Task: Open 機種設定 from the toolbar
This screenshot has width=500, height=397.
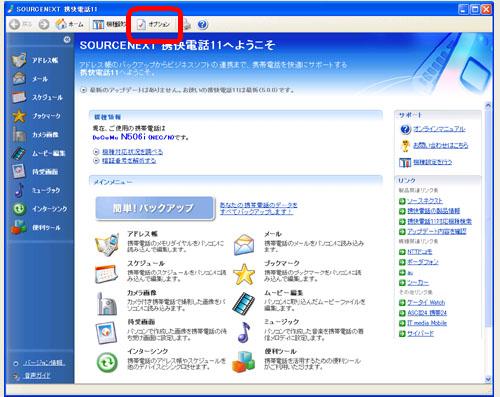Action: pyautogui.click(x=109, y=24)
